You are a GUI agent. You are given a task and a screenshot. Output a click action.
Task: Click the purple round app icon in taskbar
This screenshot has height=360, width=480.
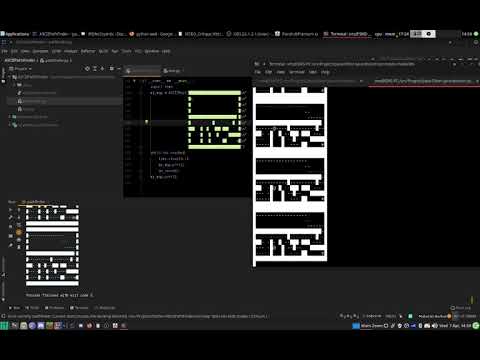(x=32, y=326)
